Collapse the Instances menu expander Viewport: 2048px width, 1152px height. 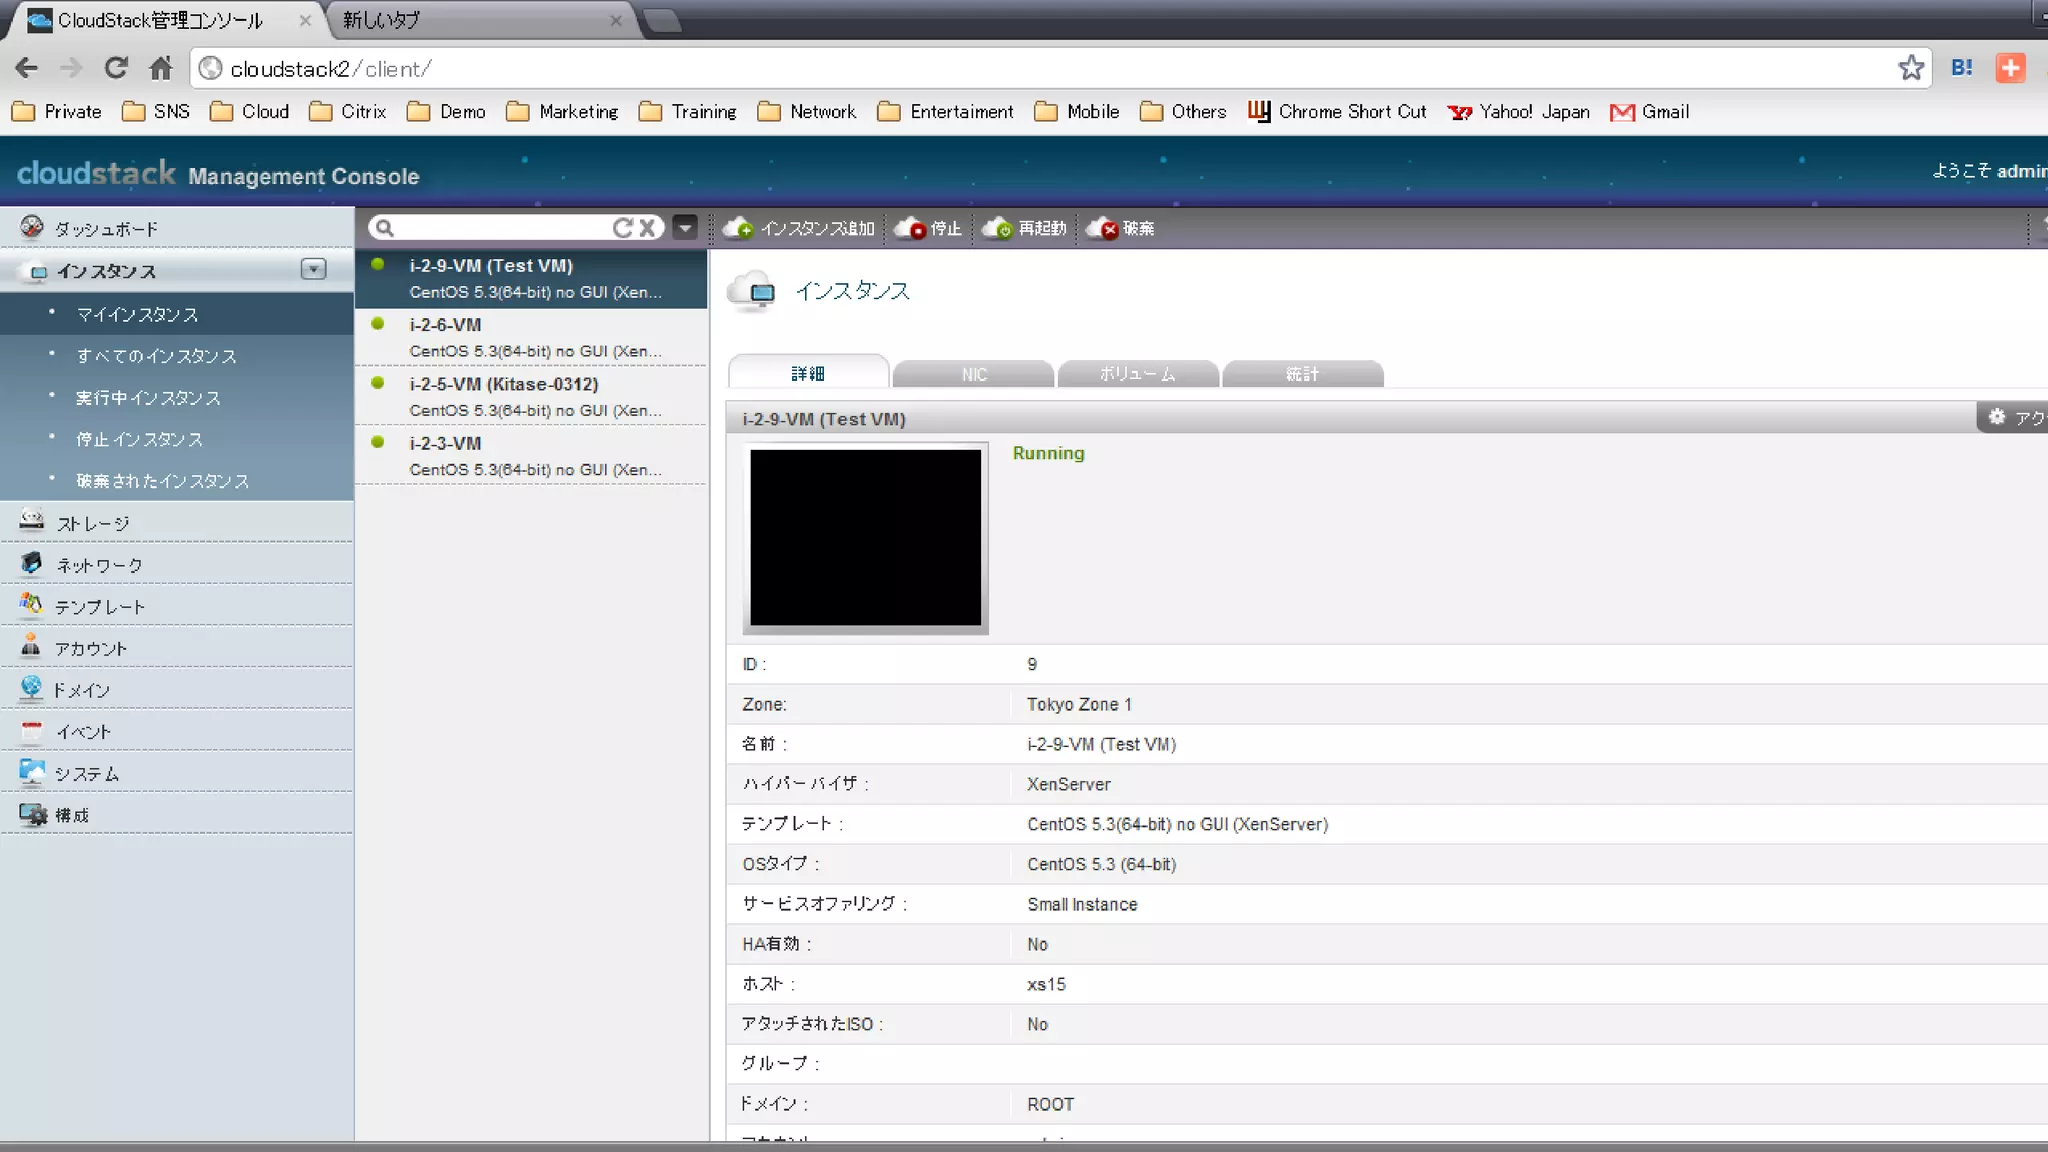click(313, 269)
